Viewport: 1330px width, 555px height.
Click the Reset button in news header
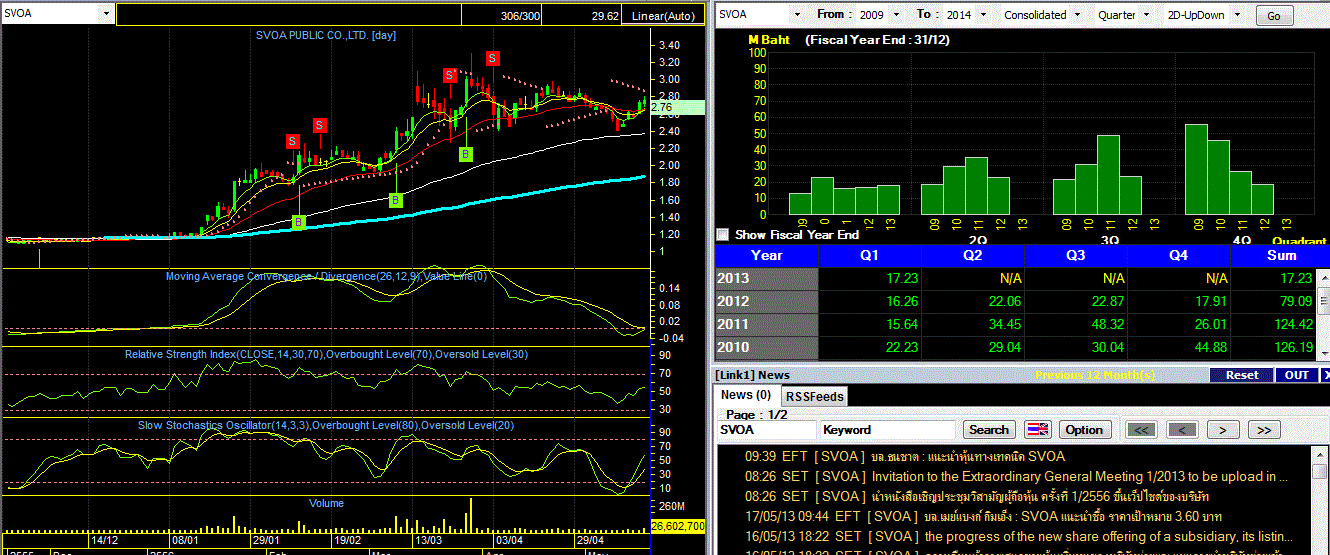click(x=1241, y=375)
